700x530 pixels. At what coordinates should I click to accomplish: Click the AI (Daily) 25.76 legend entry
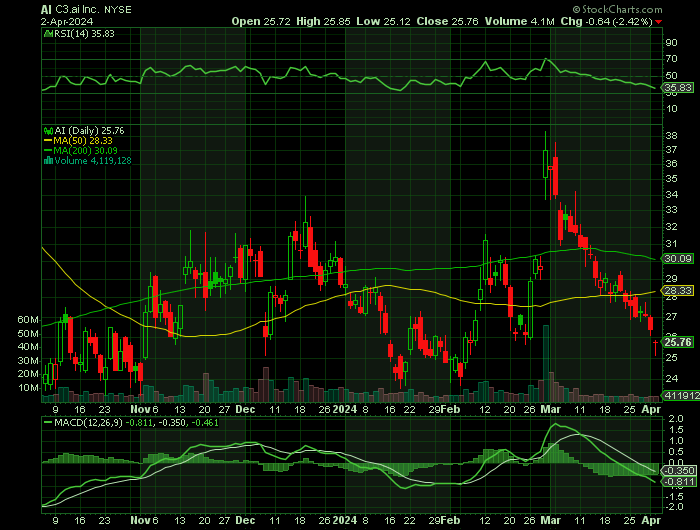89,131
